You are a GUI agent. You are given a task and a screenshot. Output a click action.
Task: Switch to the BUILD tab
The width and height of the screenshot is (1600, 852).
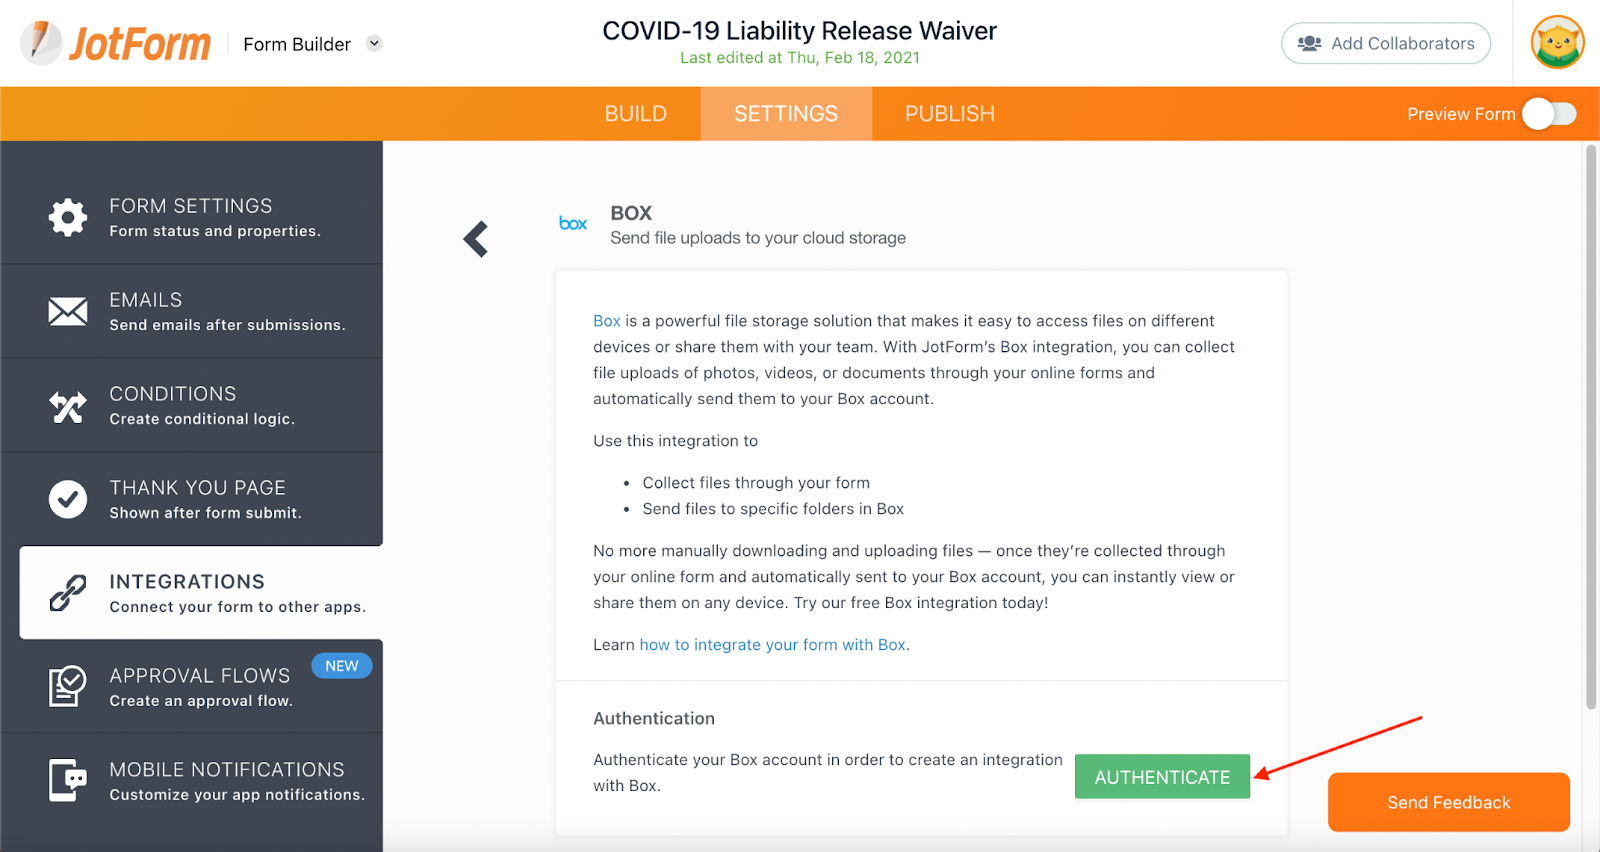(635, 114)
